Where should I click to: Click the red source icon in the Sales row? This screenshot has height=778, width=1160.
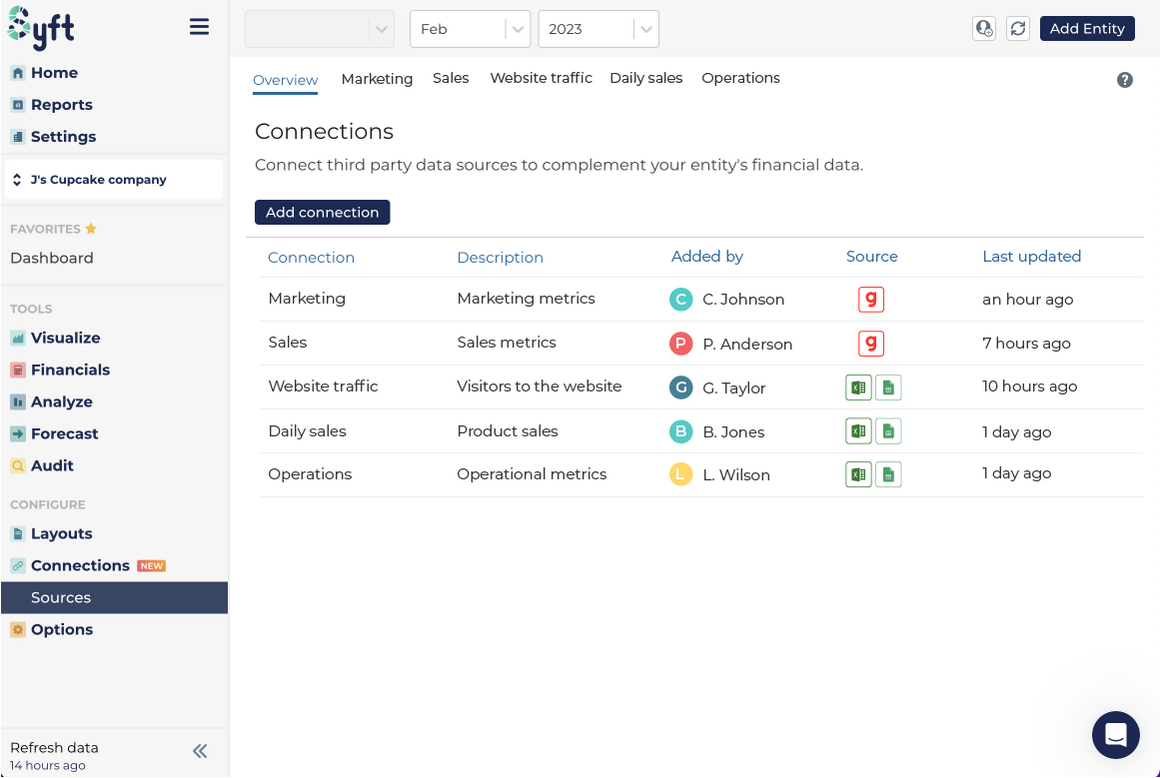[871, 343]
